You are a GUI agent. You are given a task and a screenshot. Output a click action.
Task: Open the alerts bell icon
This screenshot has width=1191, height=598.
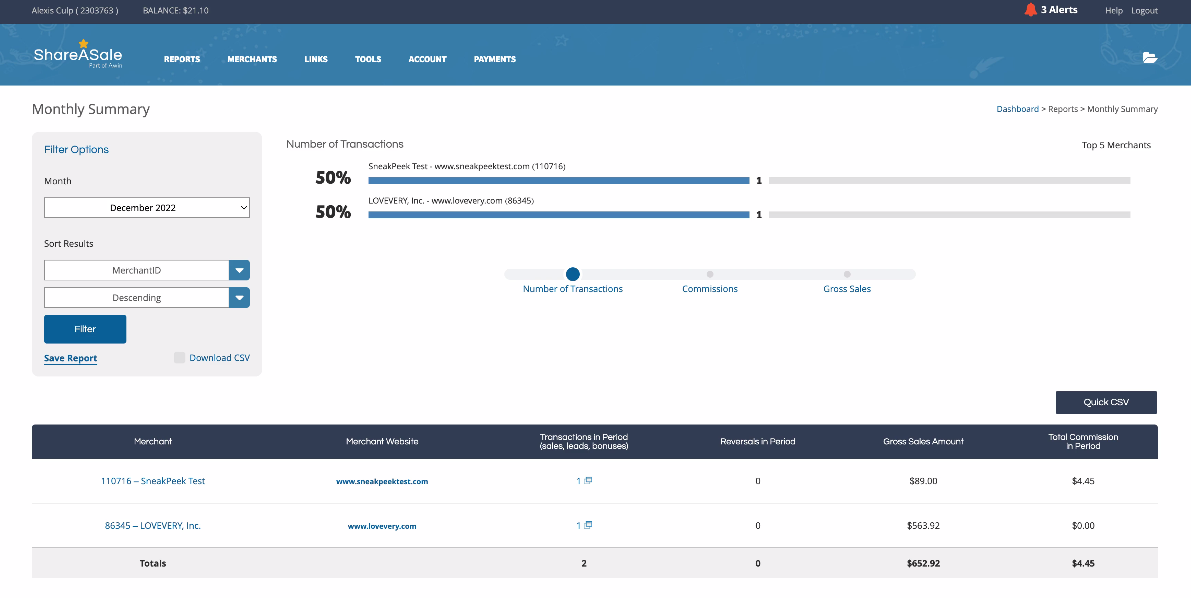[1030, 10]
